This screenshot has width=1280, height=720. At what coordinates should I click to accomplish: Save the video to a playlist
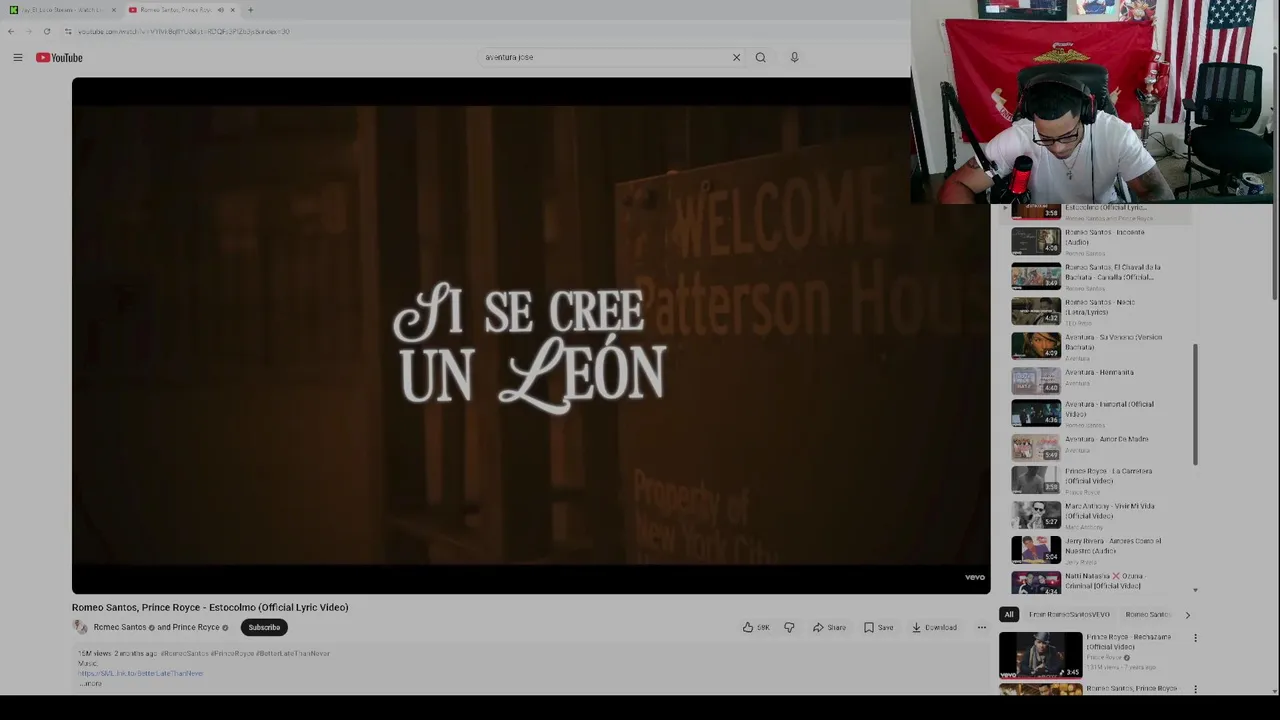coord(878,627)
